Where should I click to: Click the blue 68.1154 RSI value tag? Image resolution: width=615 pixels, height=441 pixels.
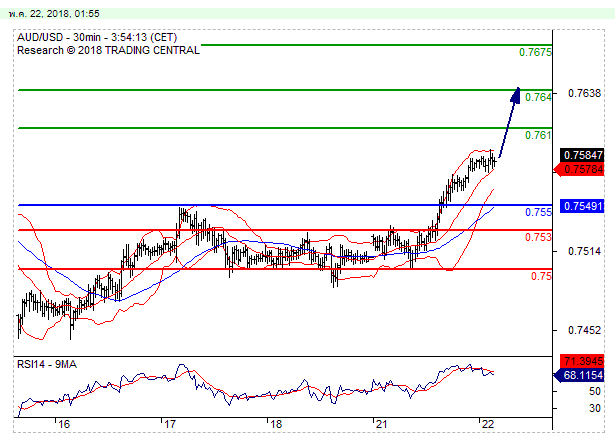[x=579, y=375]
